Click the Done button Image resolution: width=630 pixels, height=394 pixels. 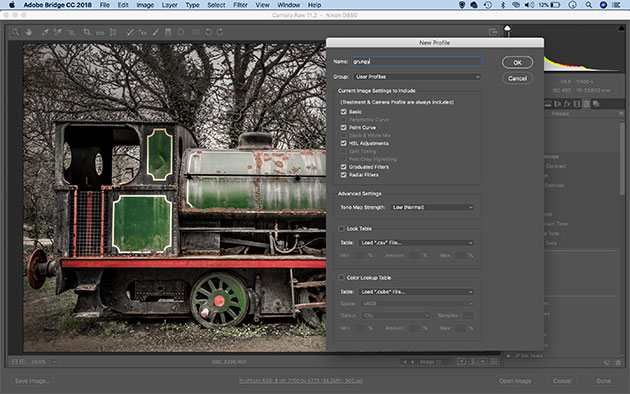[x=603, y=381]
